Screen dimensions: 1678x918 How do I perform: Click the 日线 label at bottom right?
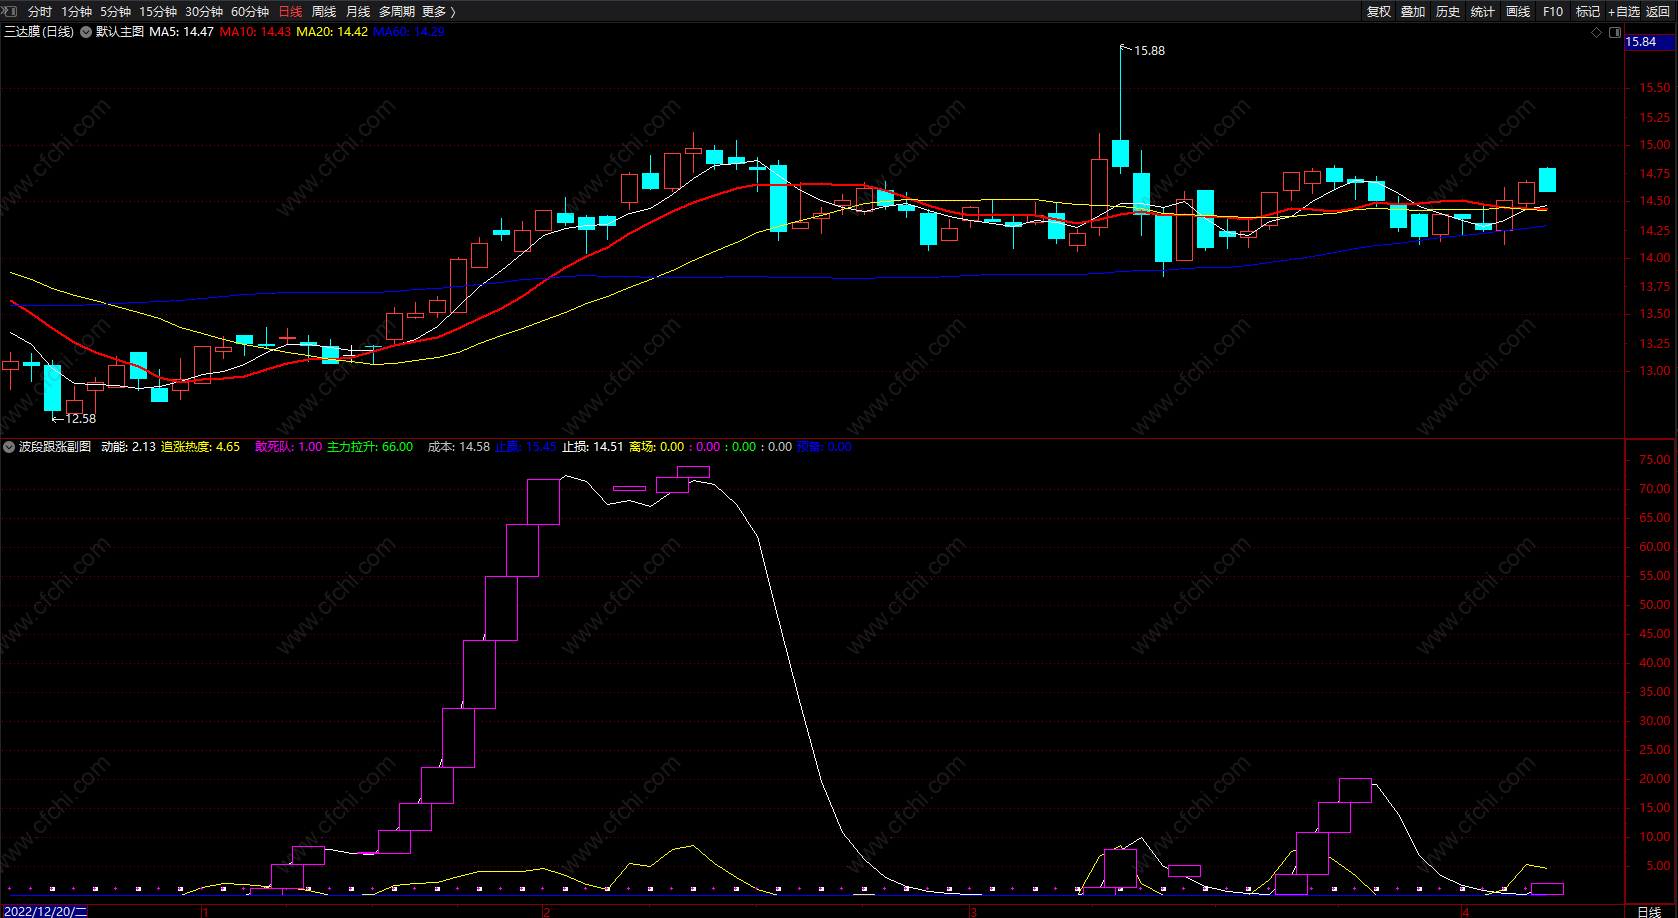1649,911
